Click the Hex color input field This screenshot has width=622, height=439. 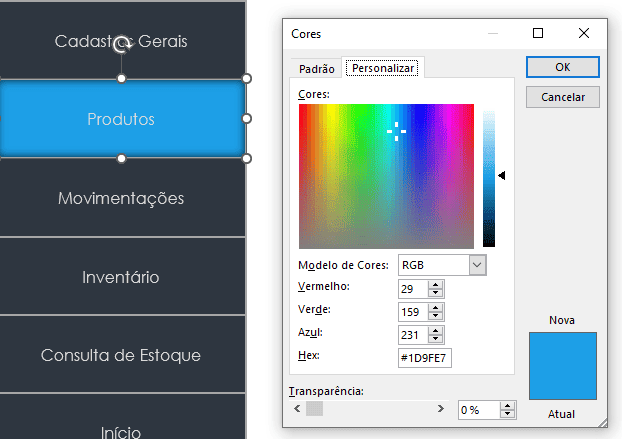click(x=424, y=356)
